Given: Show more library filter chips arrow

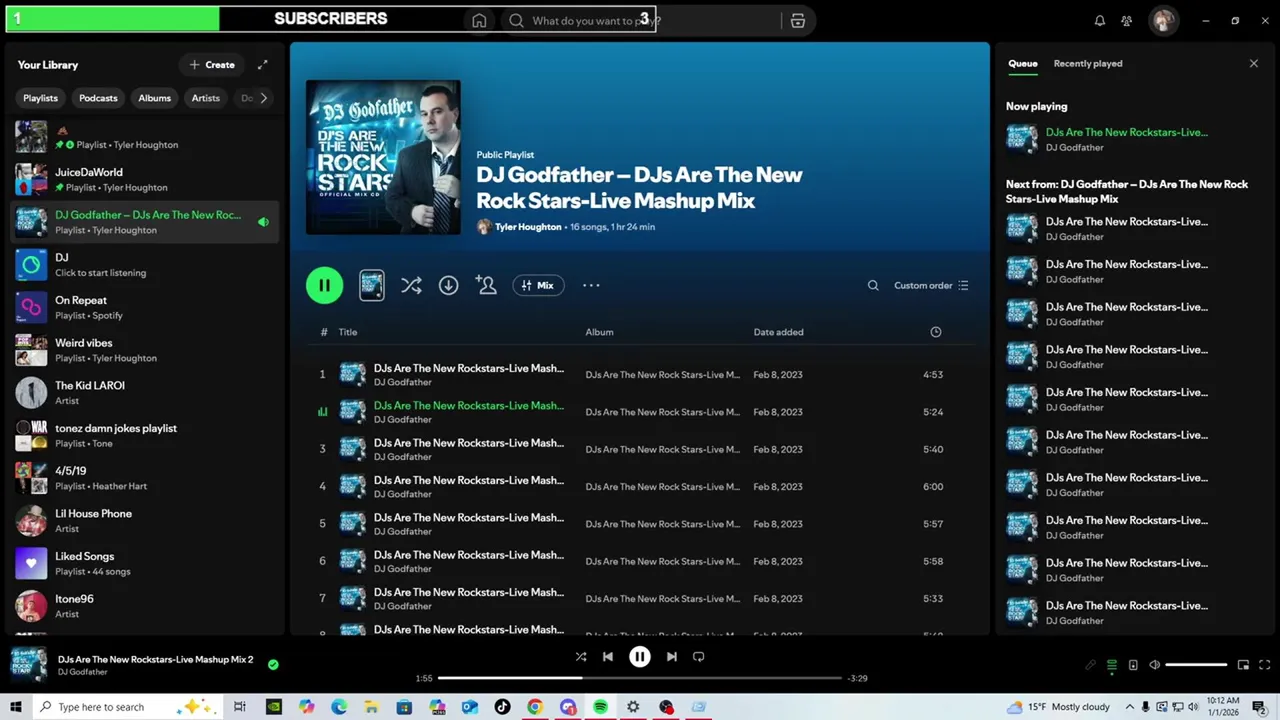Looking at the screenshot, I should point(264,98).
